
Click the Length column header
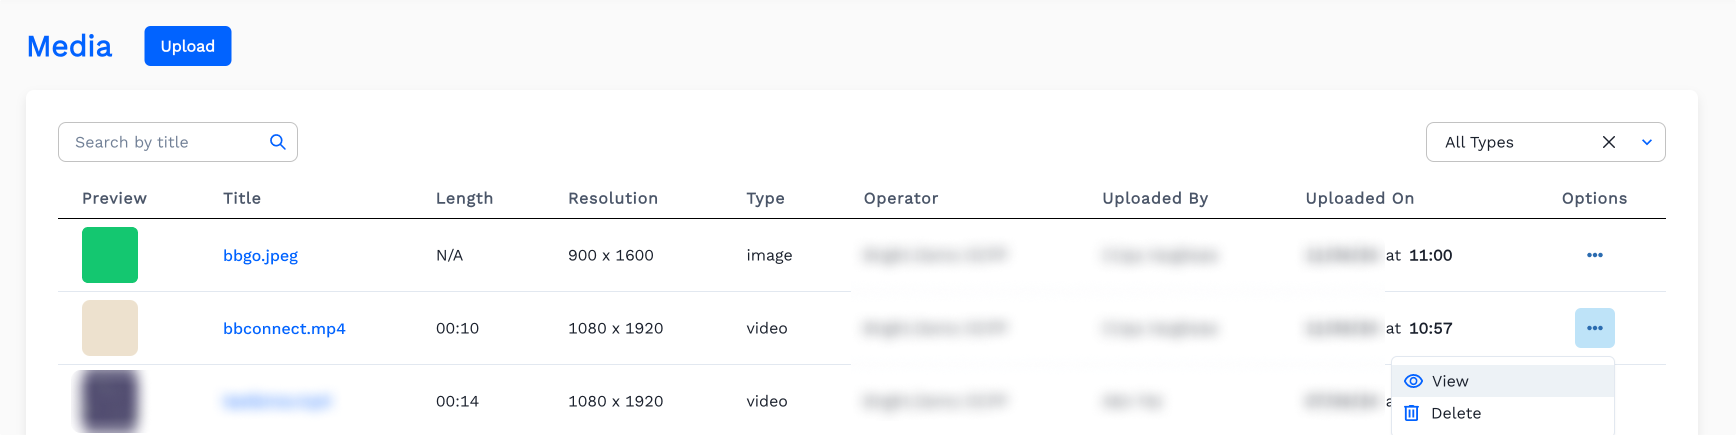pos(464,198)
